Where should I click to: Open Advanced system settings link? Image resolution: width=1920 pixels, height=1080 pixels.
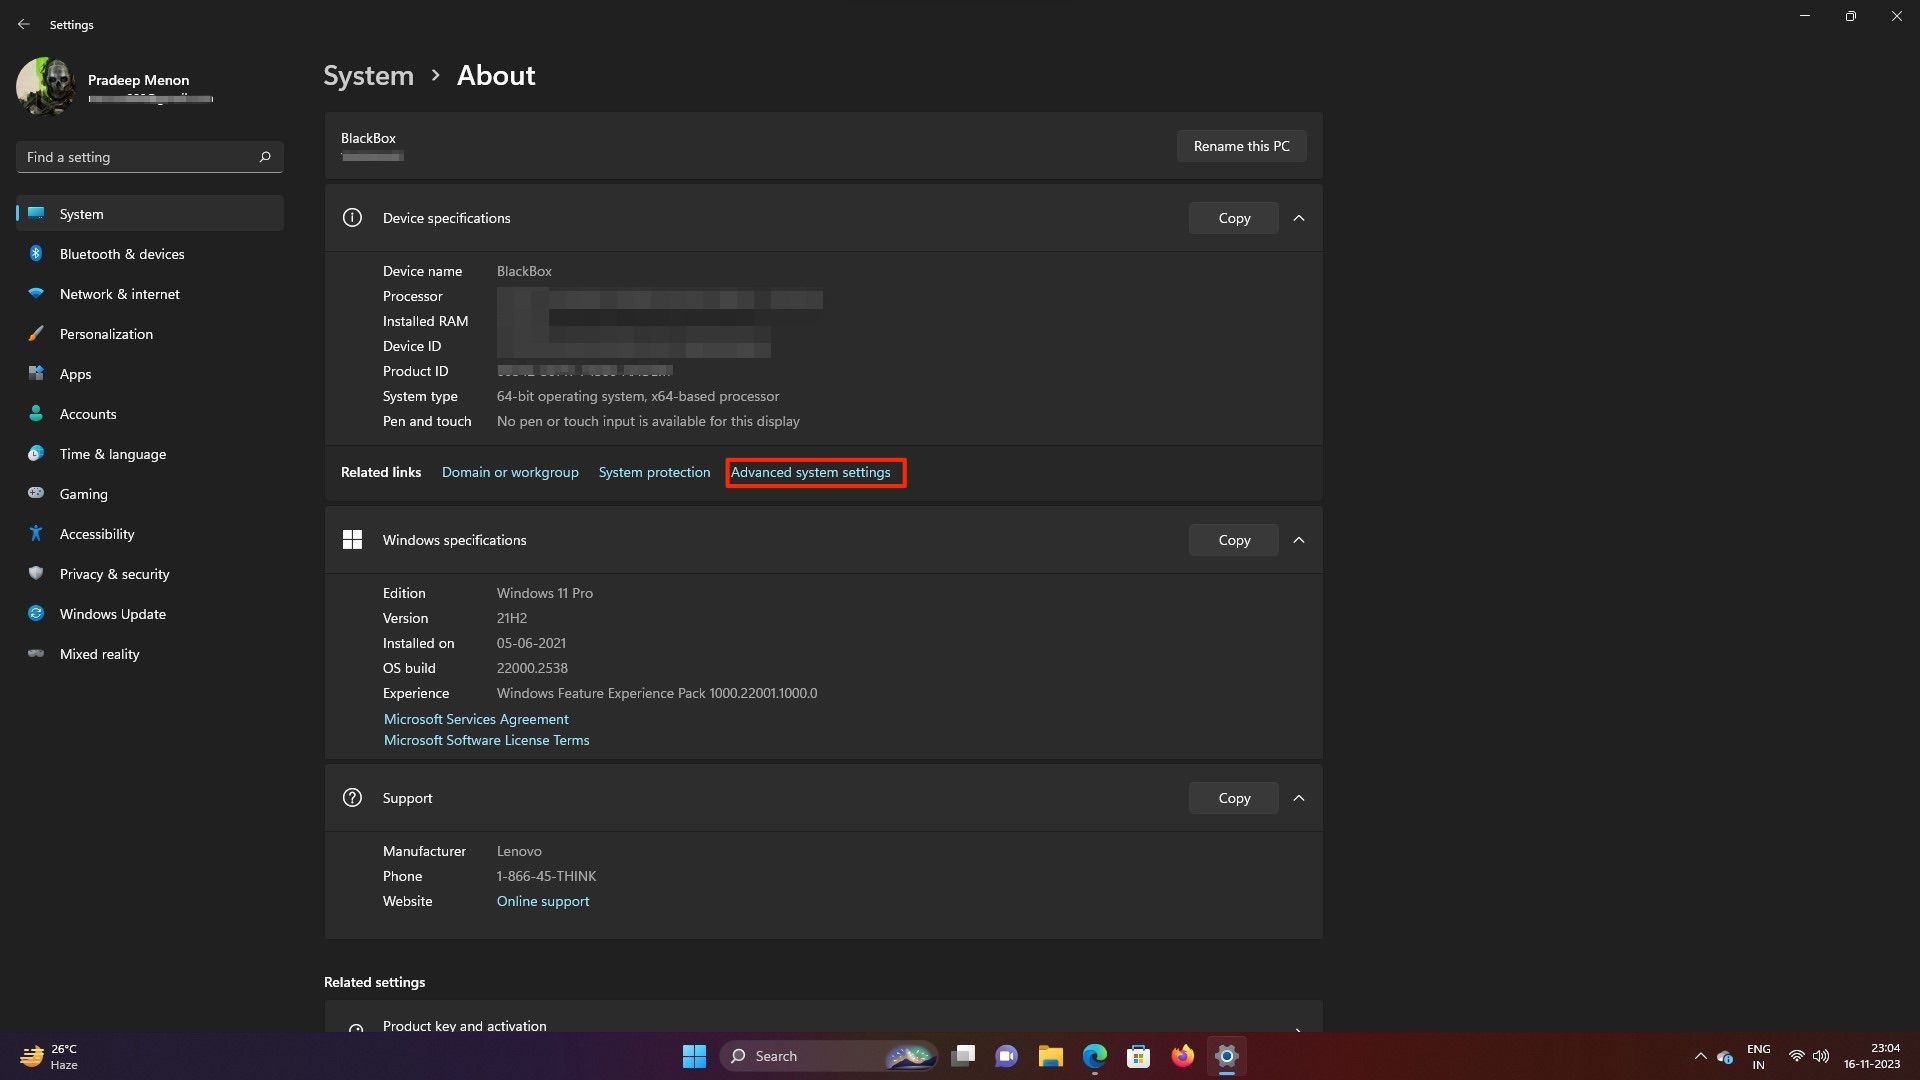pyautogui.click(x=810, y=472)
